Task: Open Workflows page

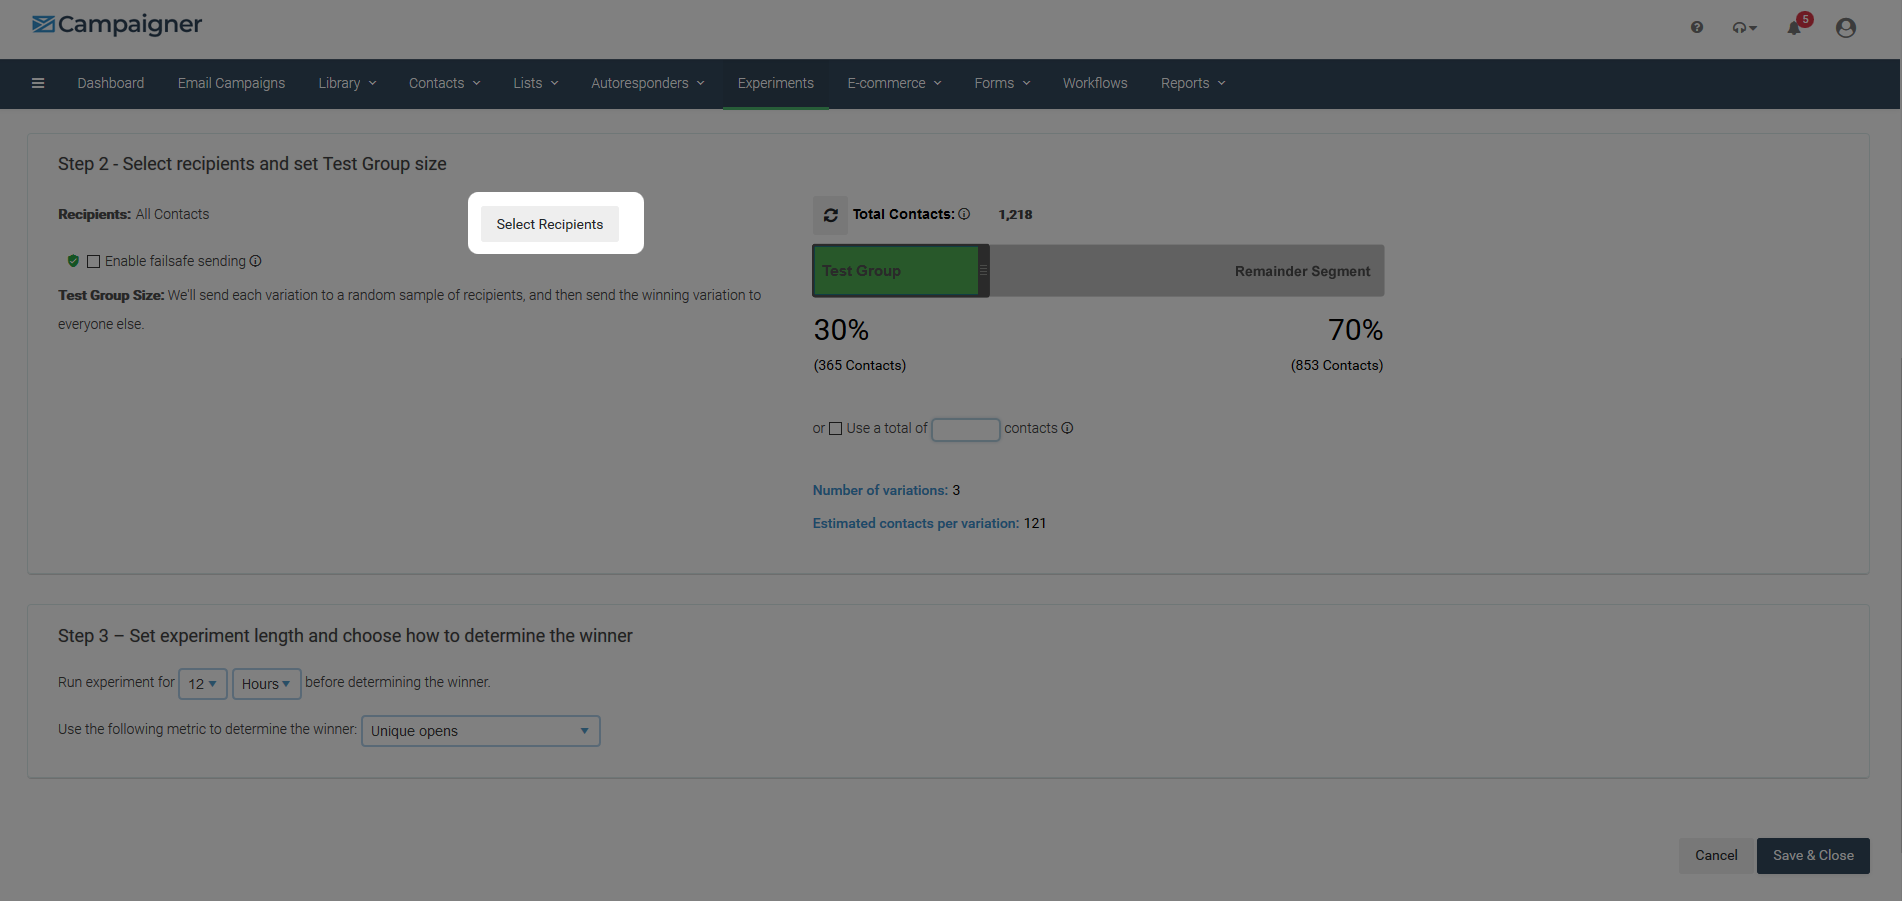Action: pos(1095,83)
